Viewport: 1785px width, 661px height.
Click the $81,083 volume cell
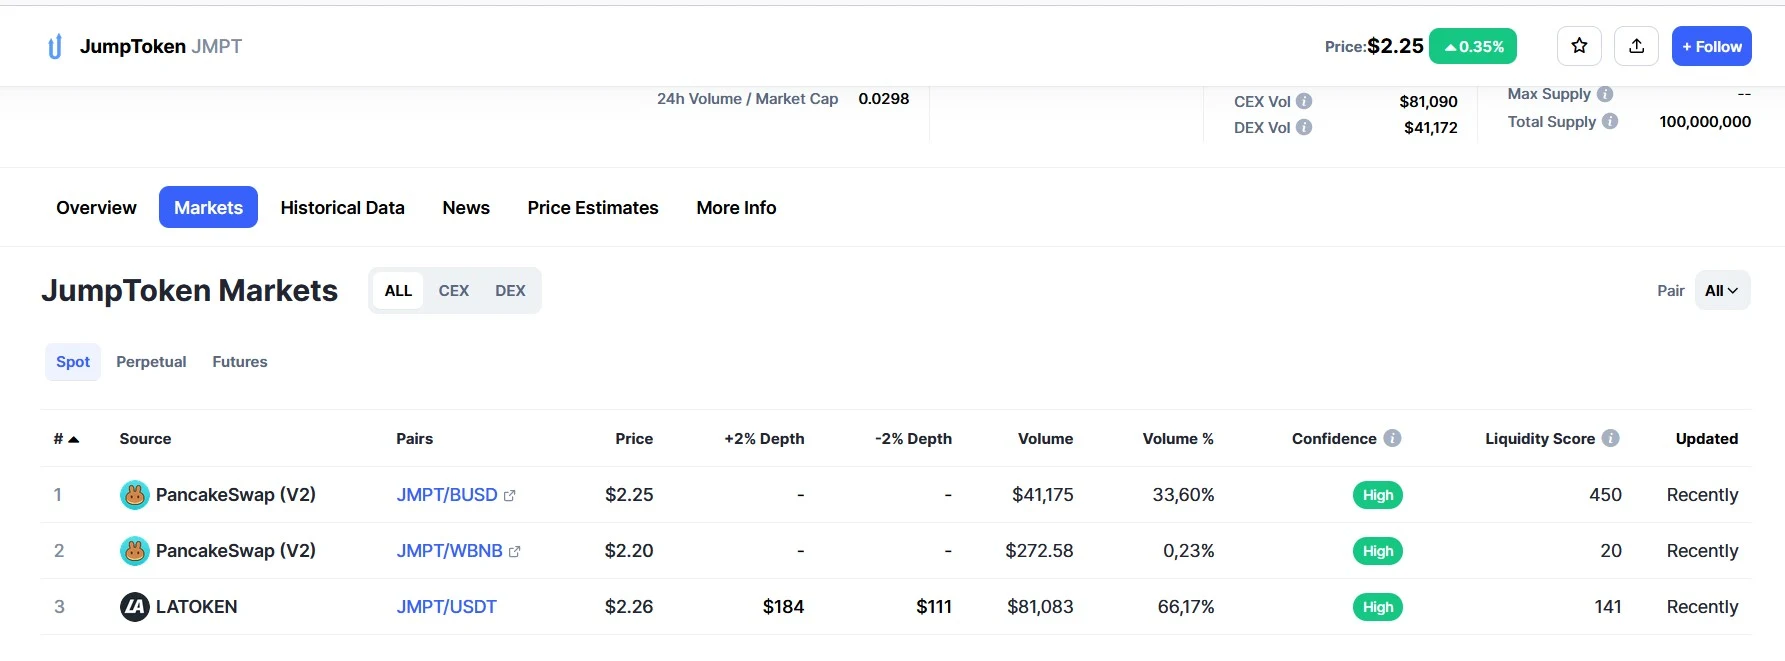1040,607
